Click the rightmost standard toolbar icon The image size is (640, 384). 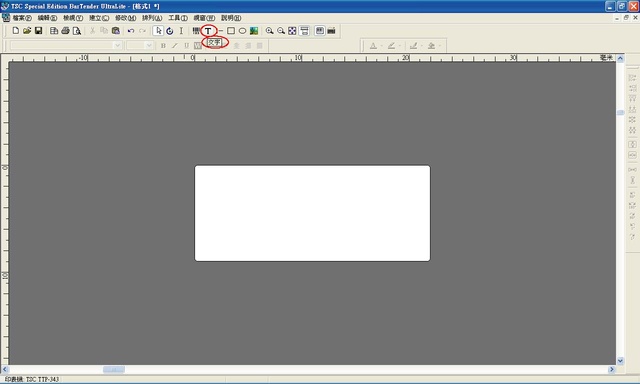pos(331,31)
